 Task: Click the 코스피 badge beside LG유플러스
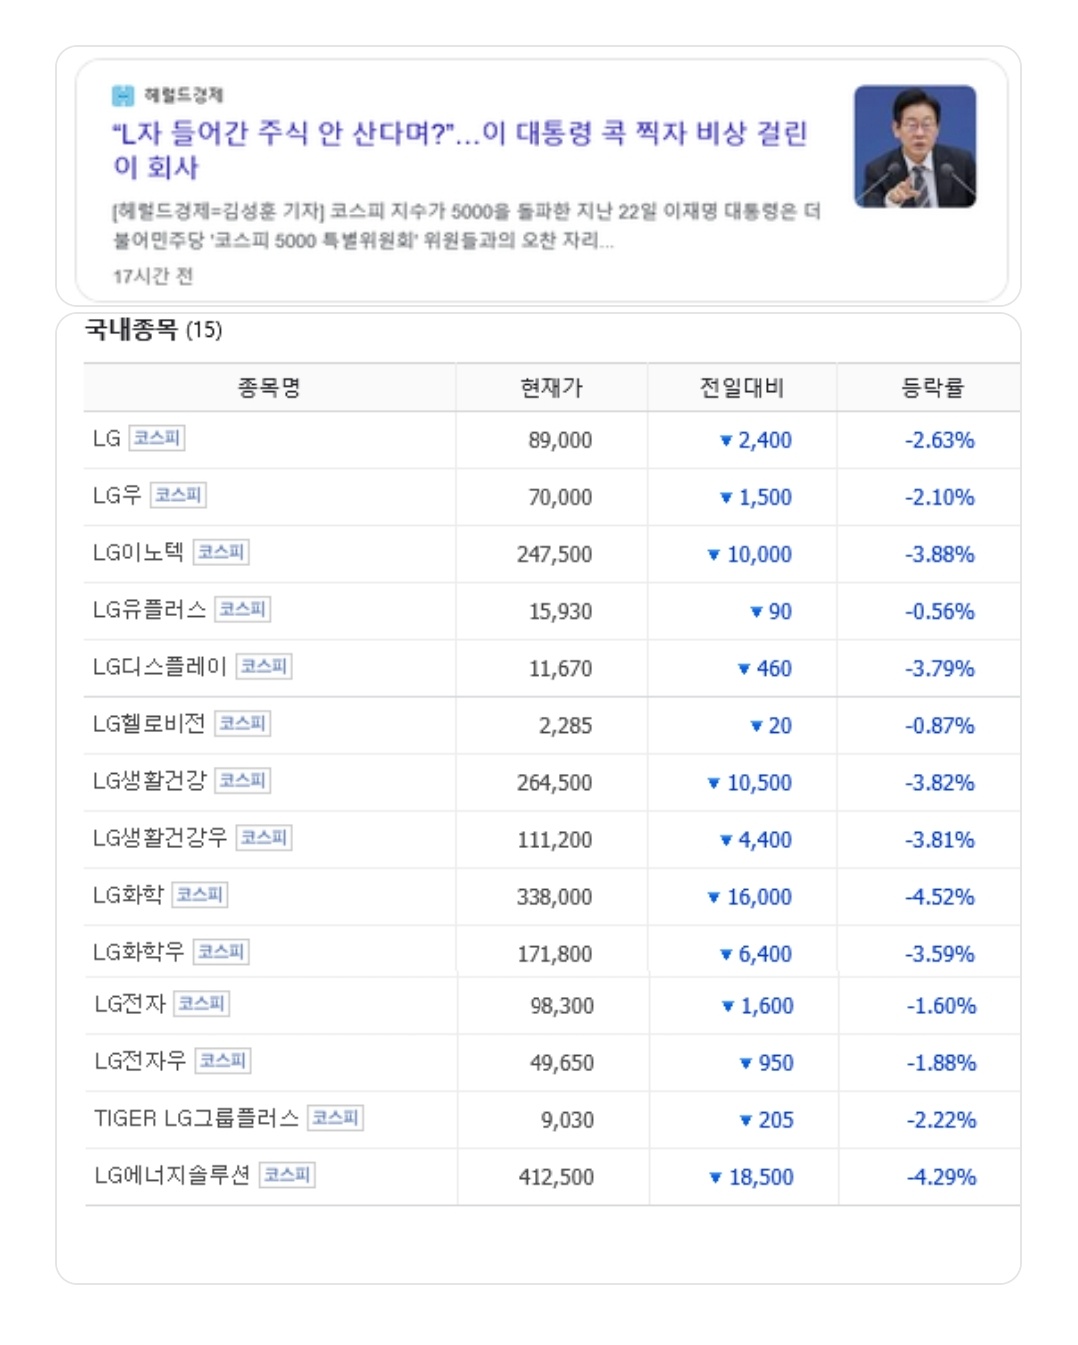point(243,609)
